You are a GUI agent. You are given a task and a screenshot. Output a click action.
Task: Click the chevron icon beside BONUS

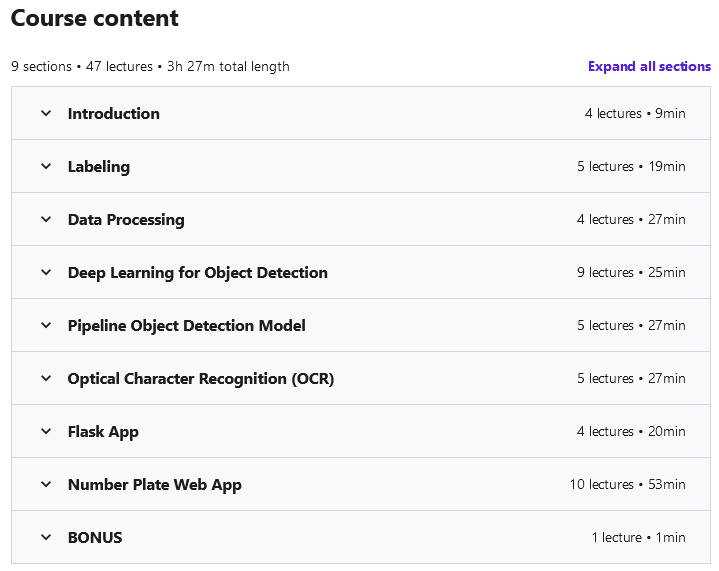(x=46, y=538)
